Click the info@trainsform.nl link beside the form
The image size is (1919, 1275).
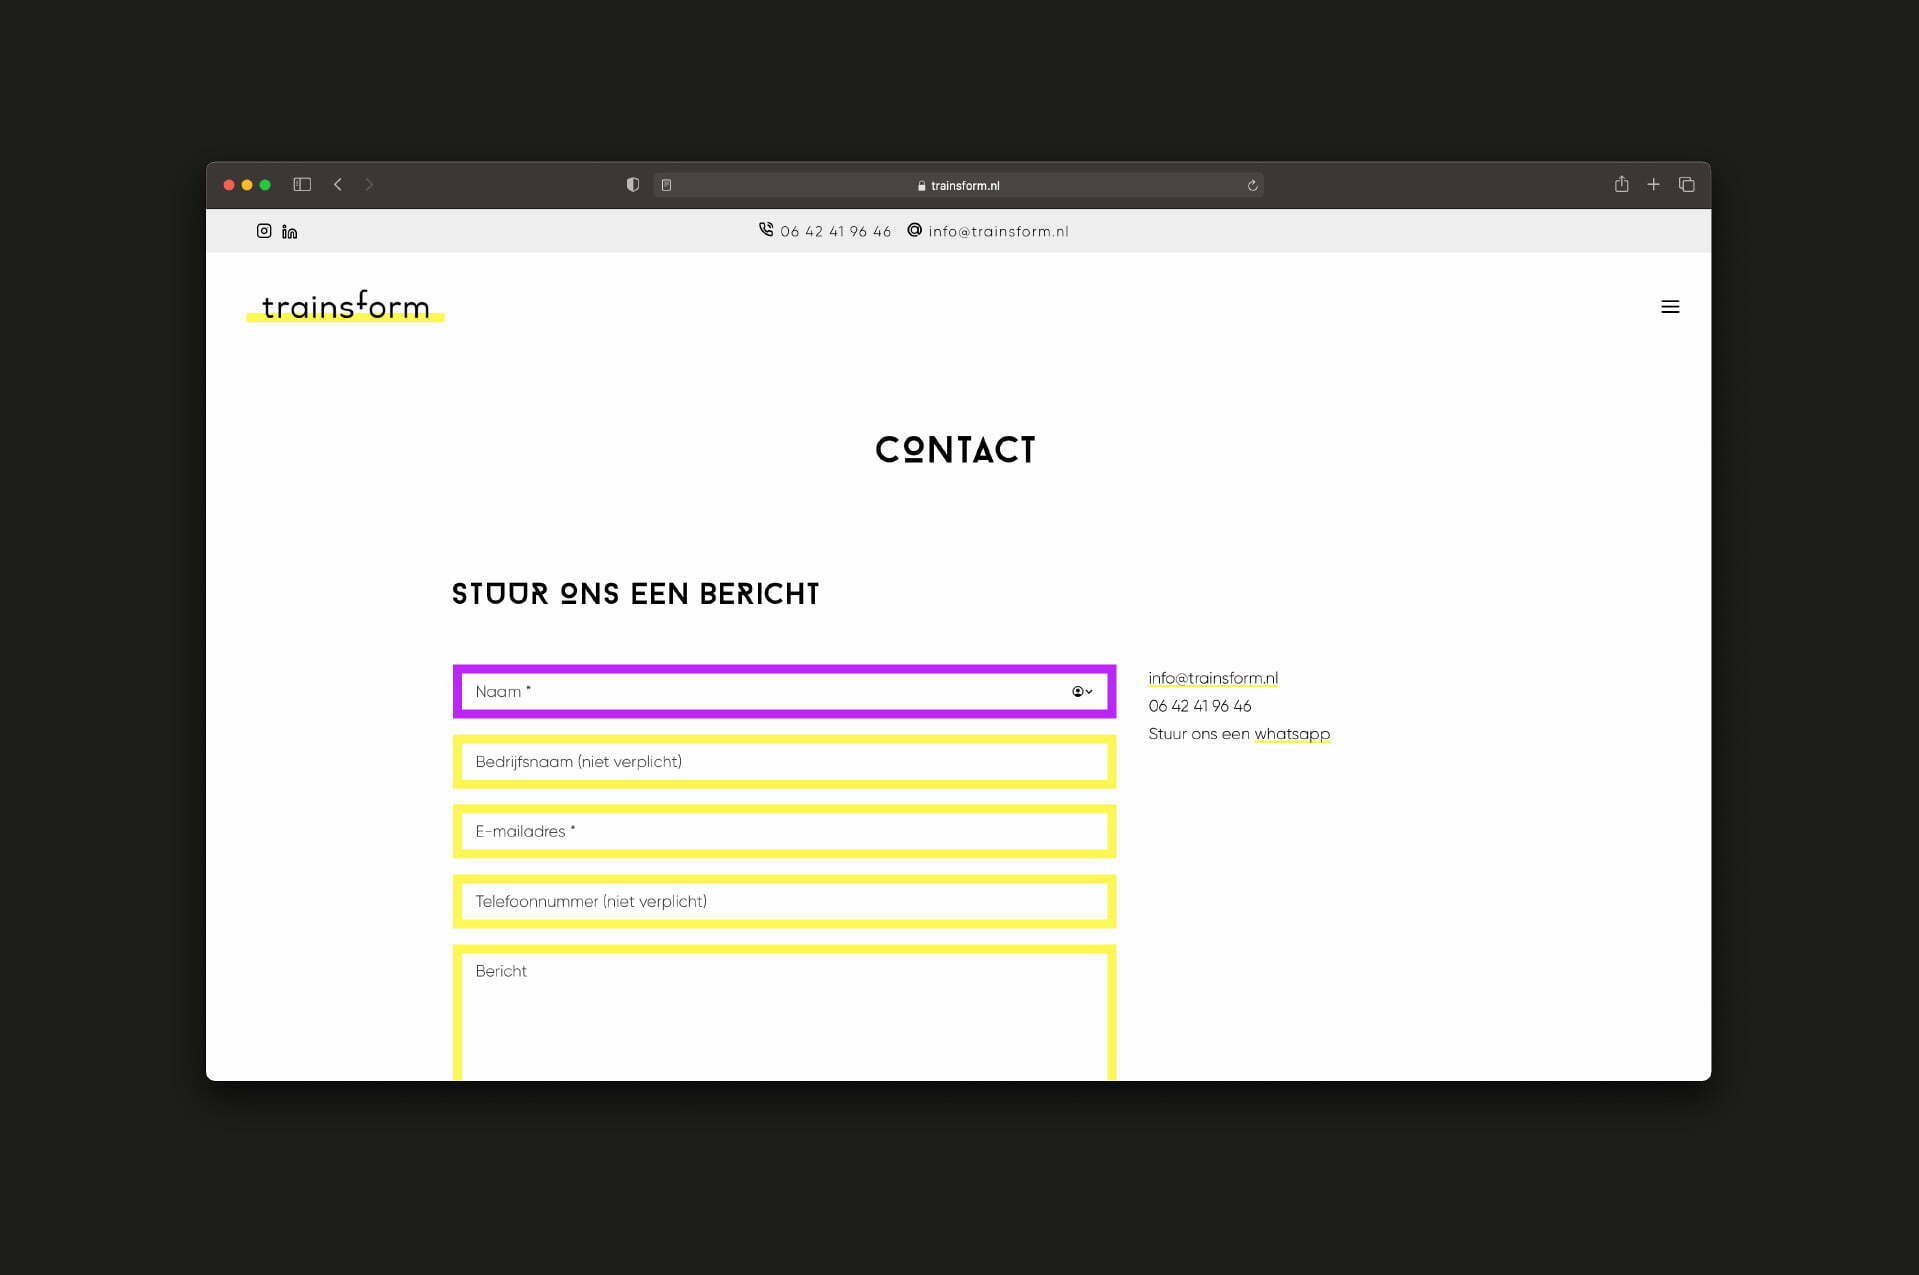[1213, 678]
